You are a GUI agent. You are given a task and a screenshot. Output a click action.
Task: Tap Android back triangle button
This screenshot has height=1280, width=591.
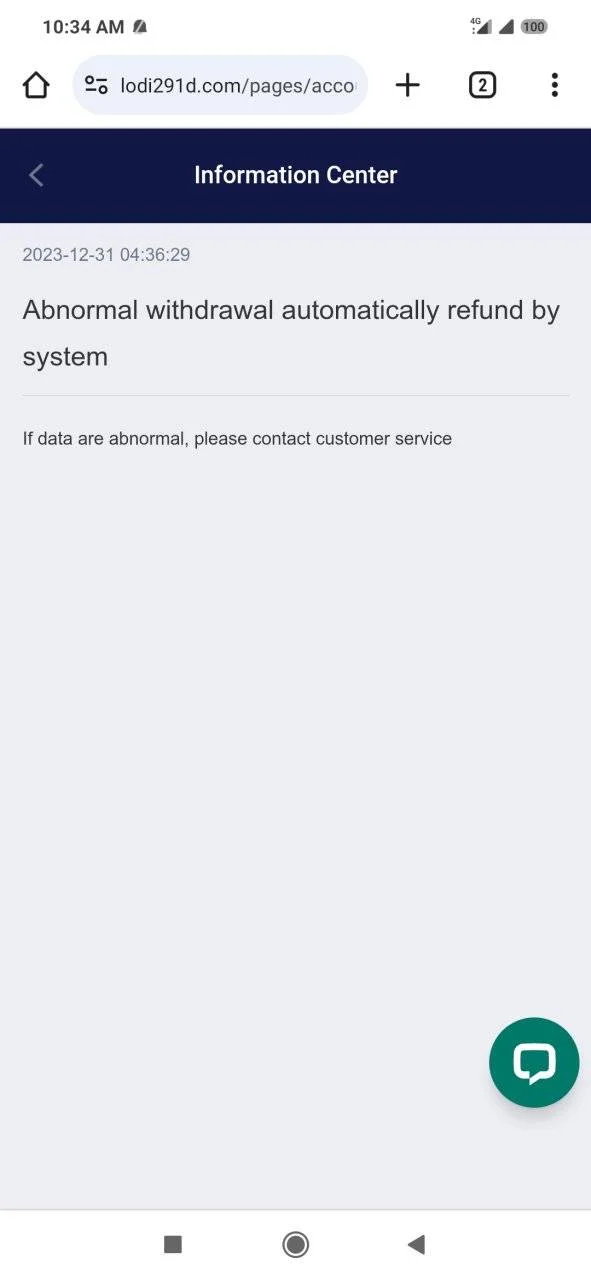(x=417, y=1244)
